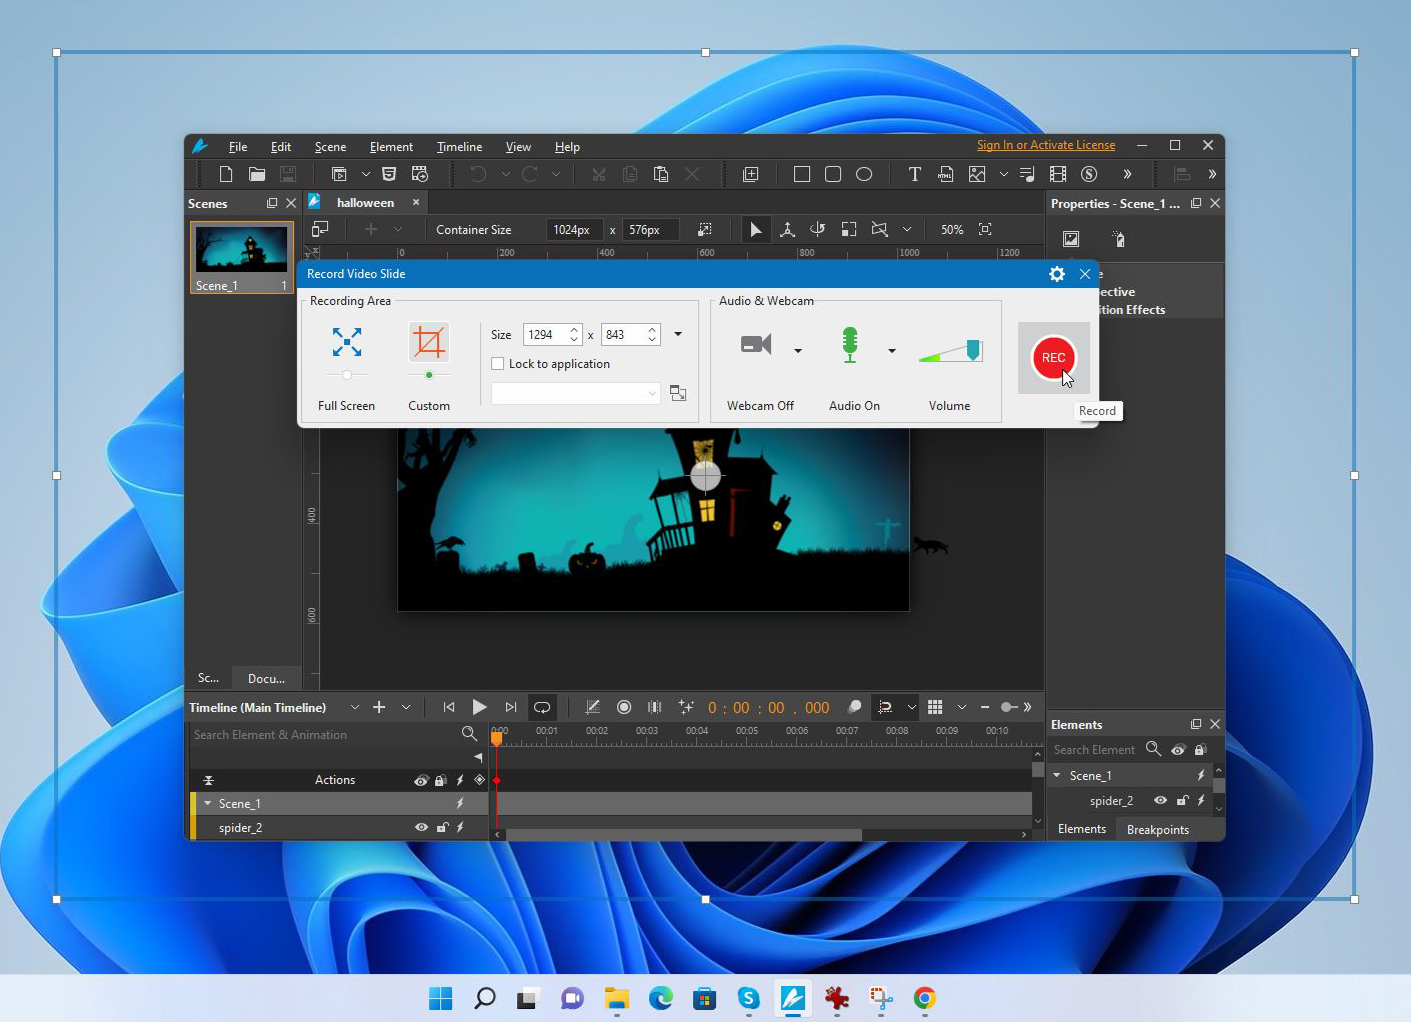Go to timeline start
Screen dimensions: 1411x1022
449,707
